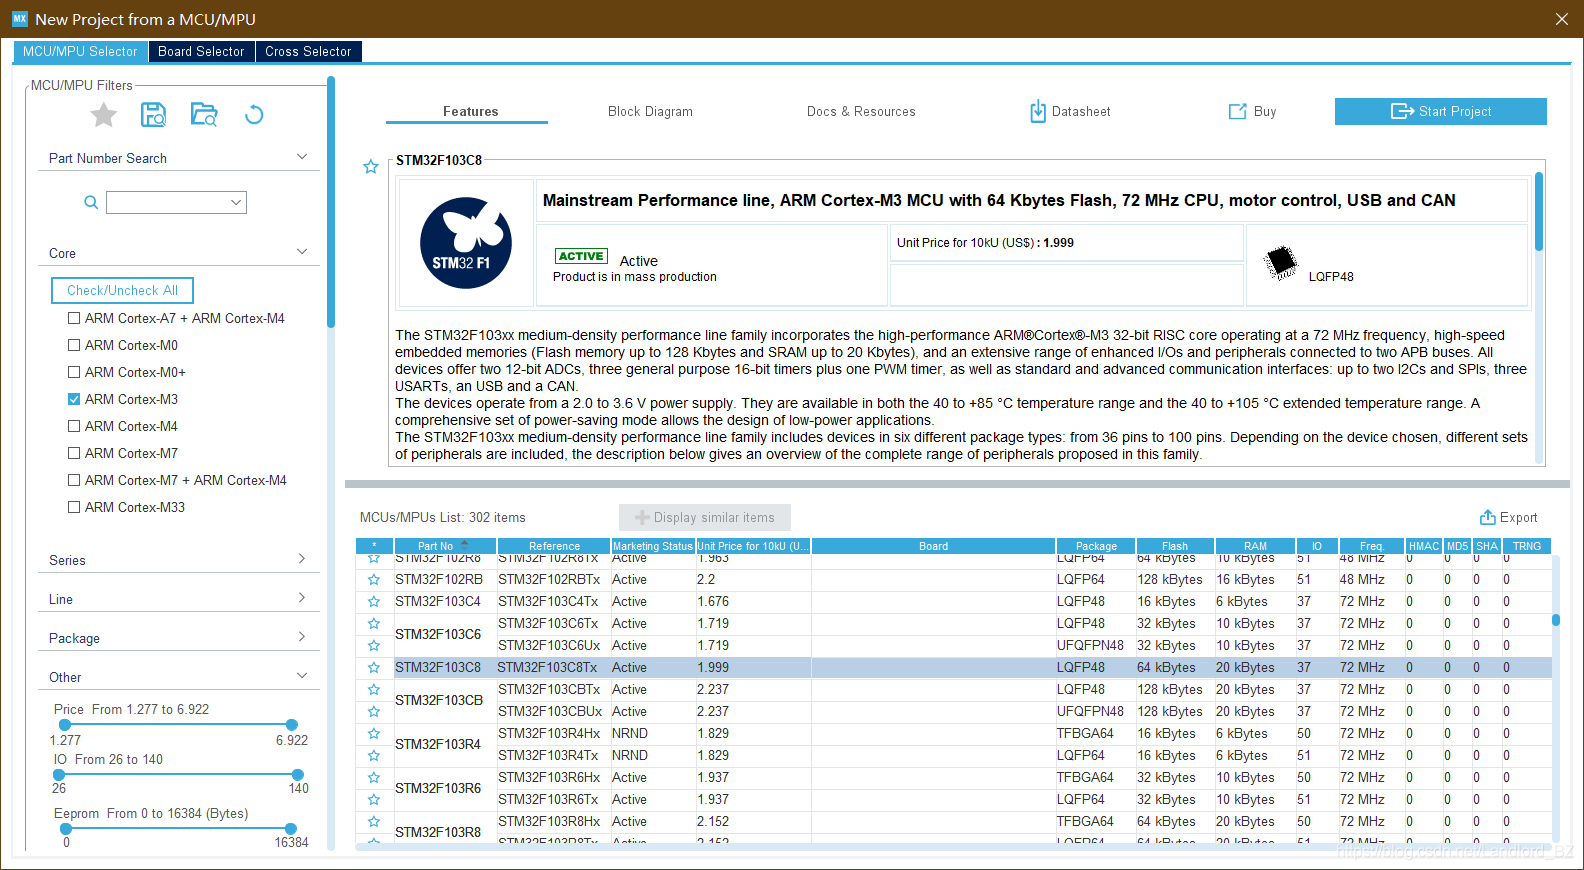The image size is (1584, 870).
Task: Show favorite MCUs star filter icon
Action: (104, 115)
